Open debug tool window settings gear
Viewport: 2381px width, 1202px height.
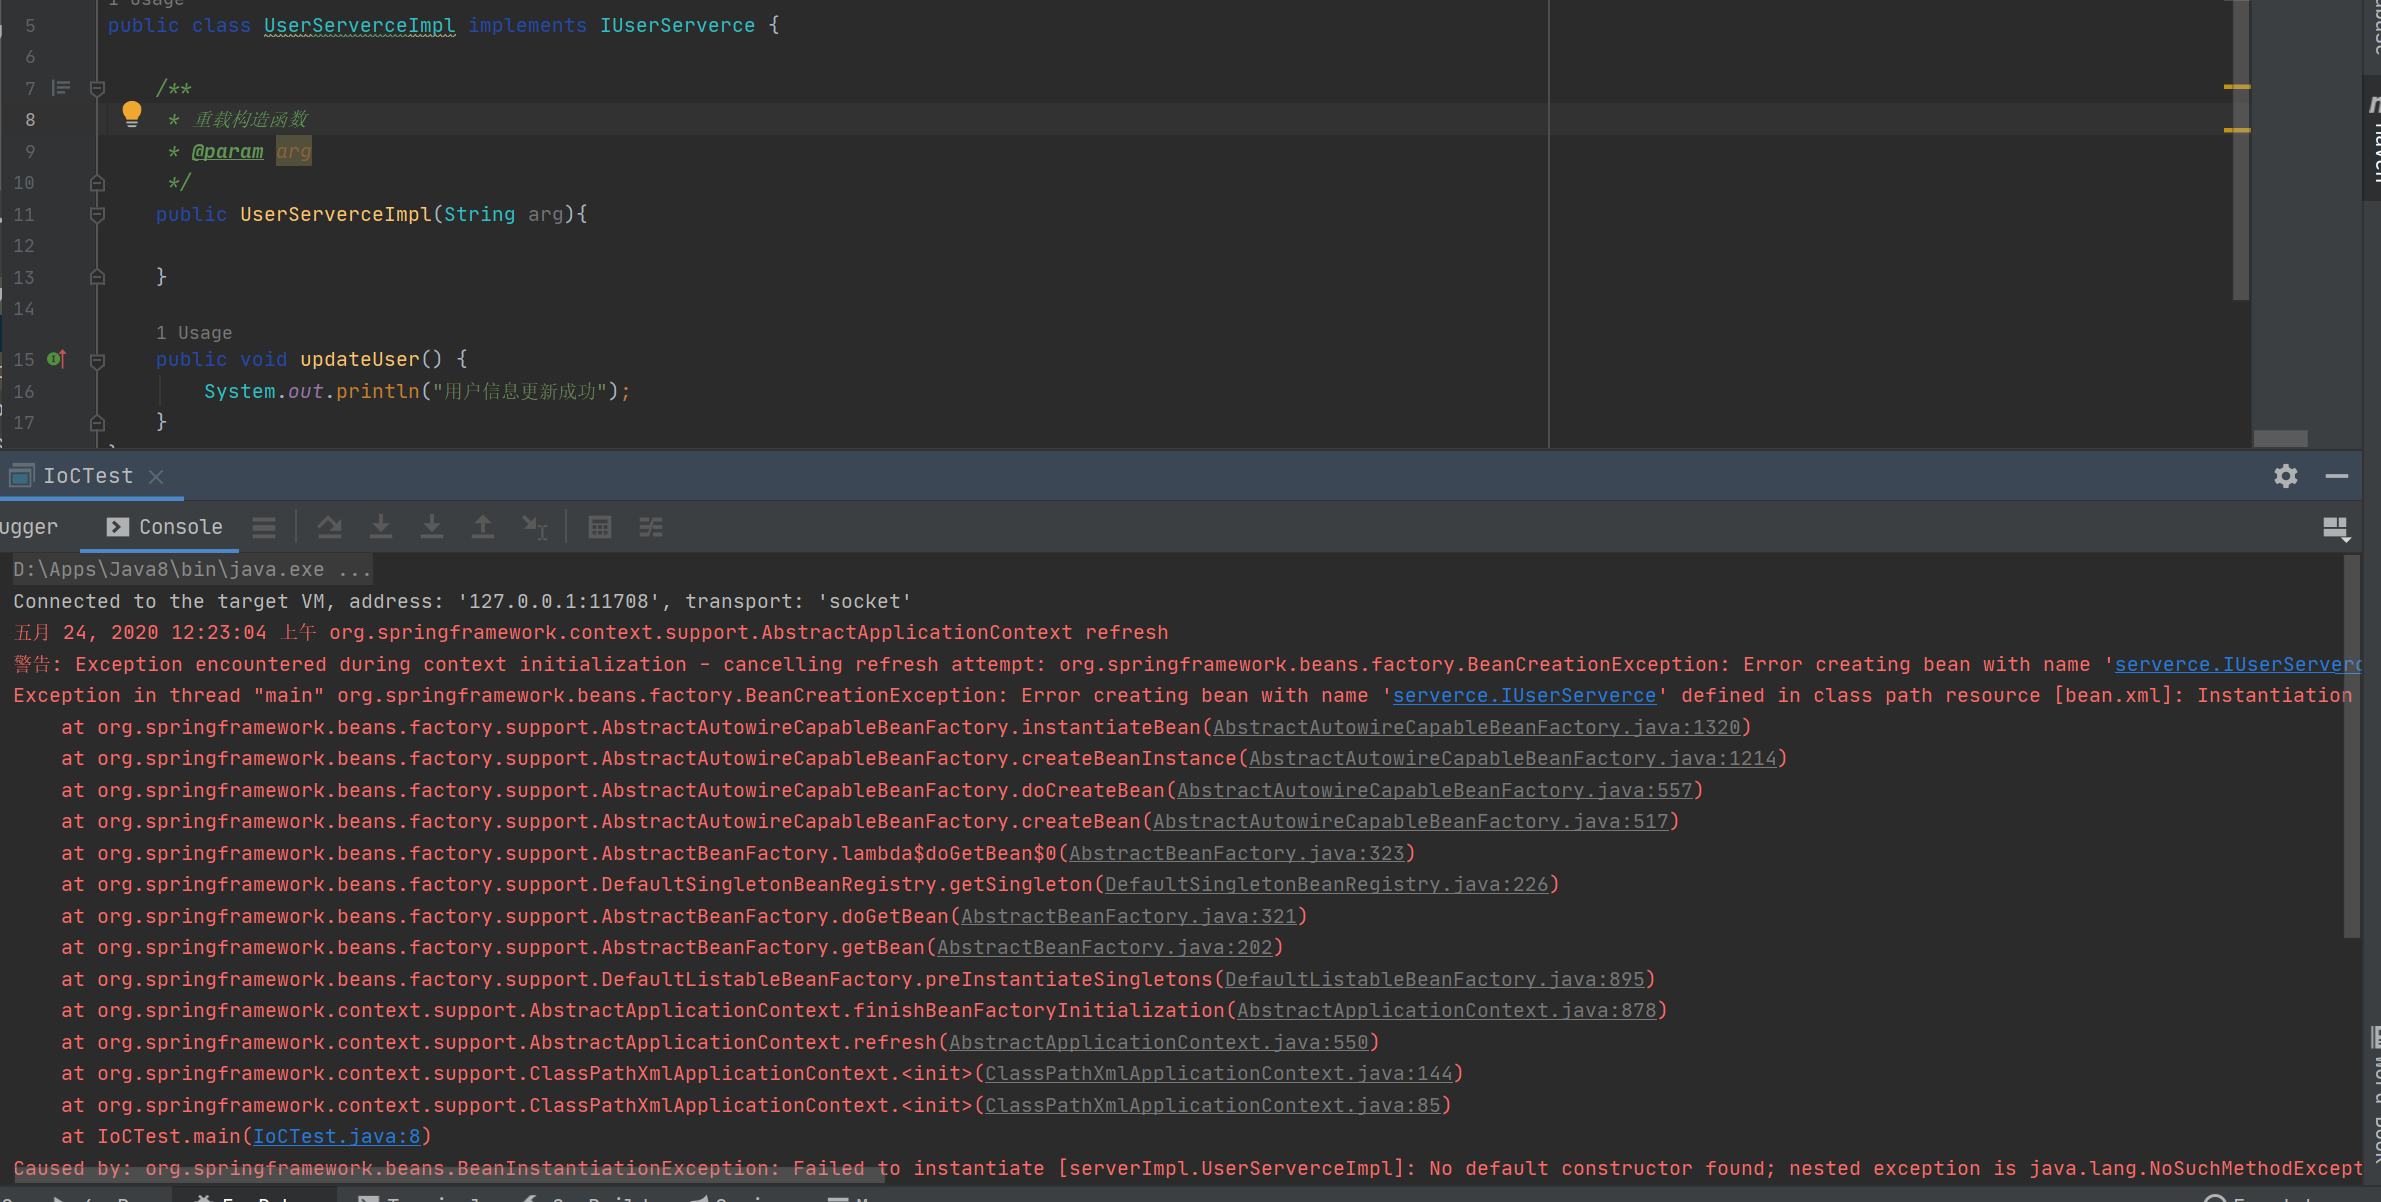2285,476
